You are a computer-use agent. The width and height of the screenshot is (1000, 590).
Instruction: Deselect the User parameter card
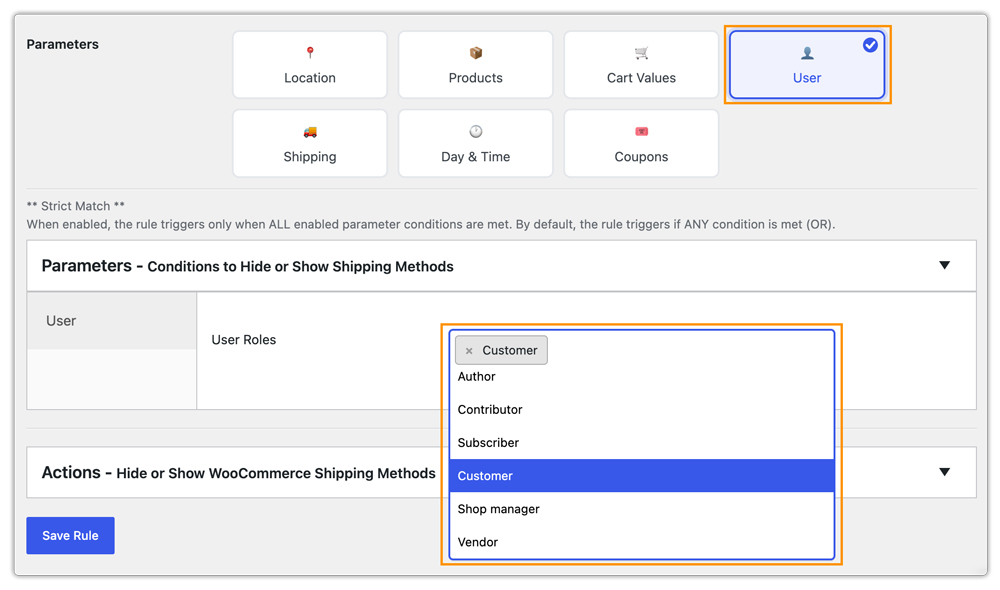(807, 65)
